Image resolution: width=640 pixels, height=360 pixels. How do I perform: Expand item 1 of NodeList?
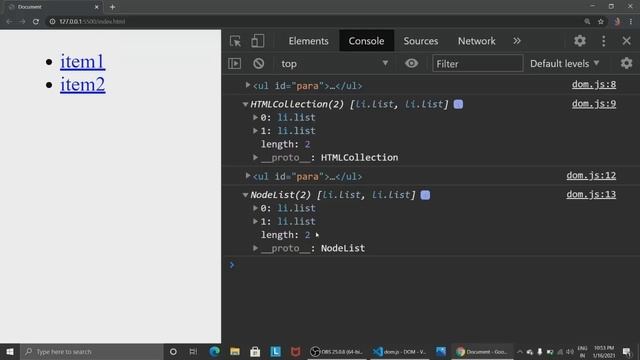[x=256, y=221]
